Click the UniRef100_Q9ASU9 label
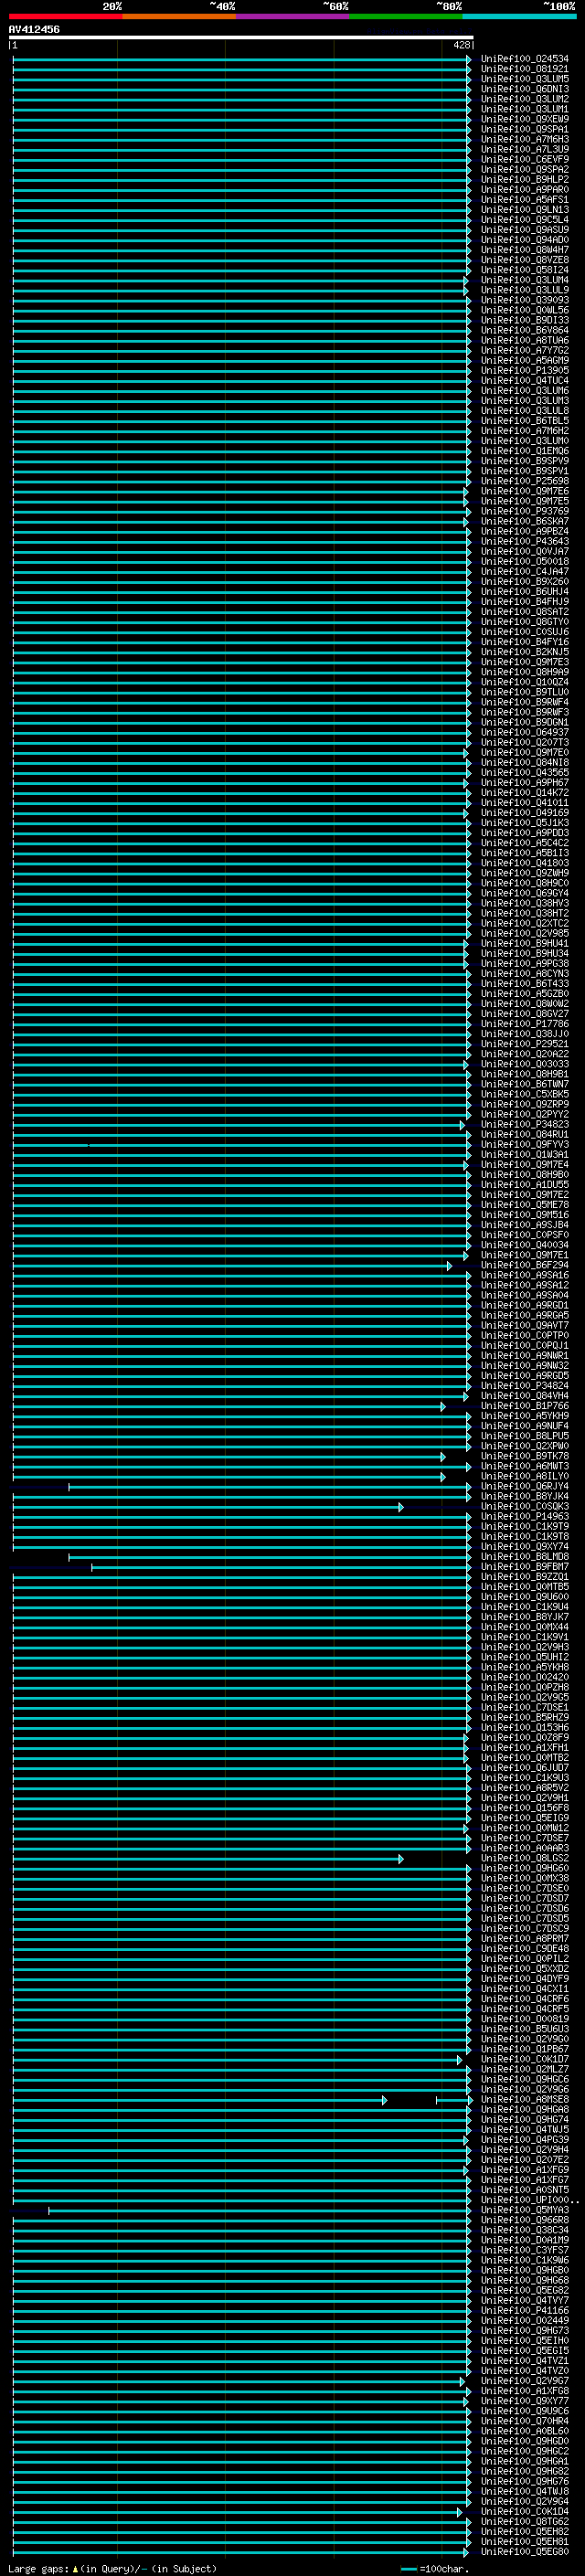 pos(524,230)
